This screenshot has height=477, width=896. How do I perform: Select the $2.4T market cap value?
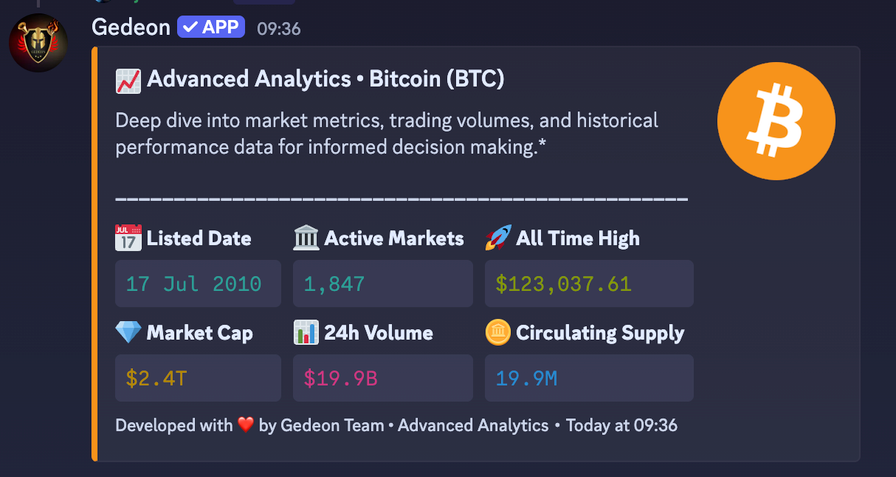tap(198, 378)
